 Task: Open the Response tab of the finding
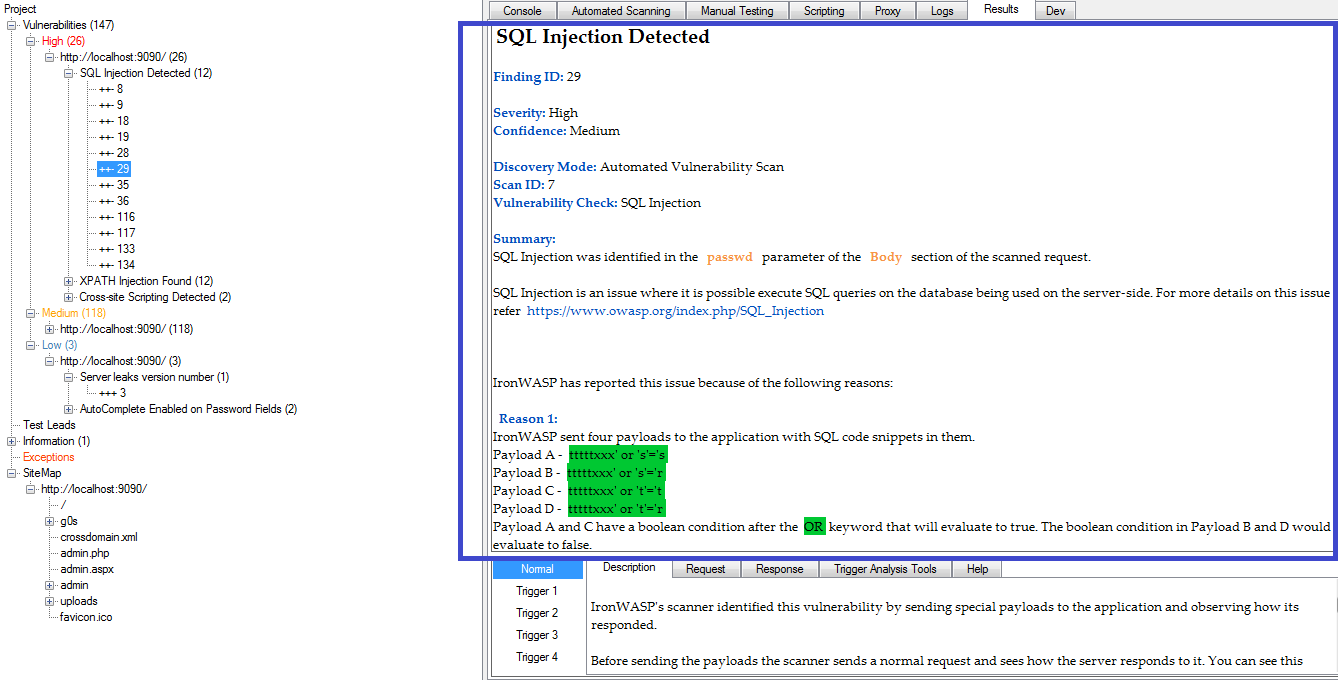pyautogui.click(x=779, y=568)
